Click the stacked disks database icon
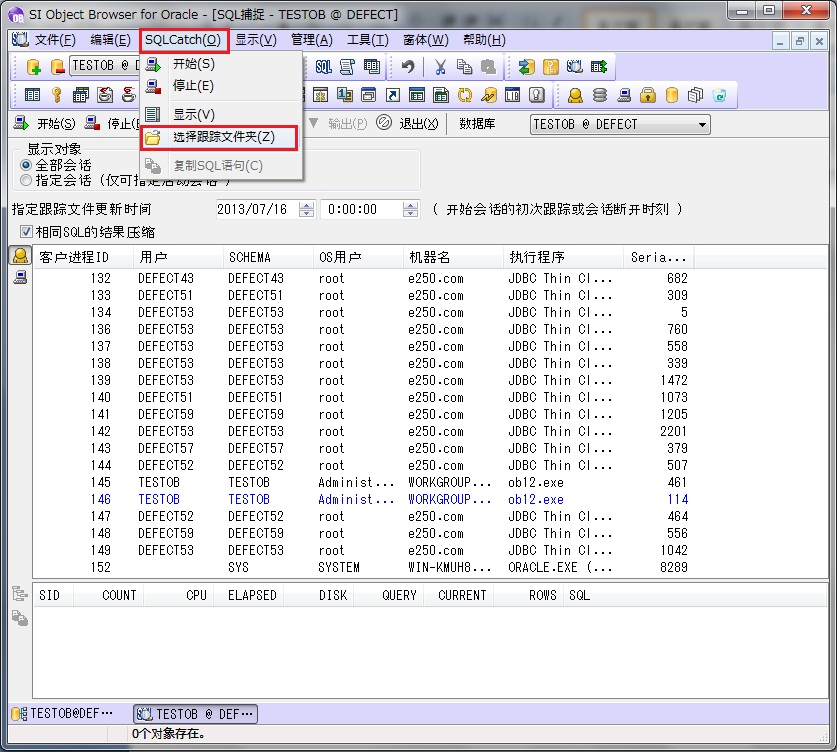The image size is (837, 752). click(600, 96)
